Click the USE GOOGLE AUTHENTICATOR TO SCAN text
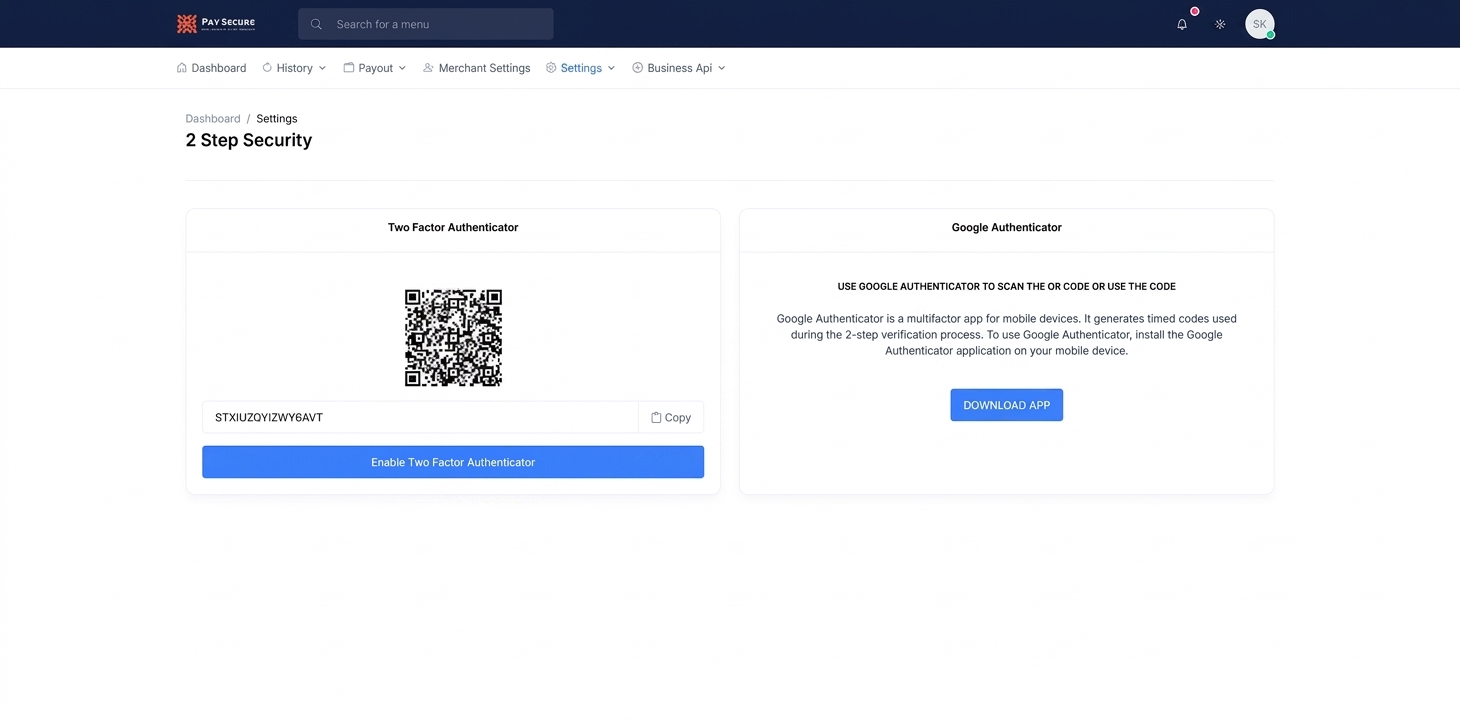The width and height of the screenshot is (1460, 720). click(1006, 286)
